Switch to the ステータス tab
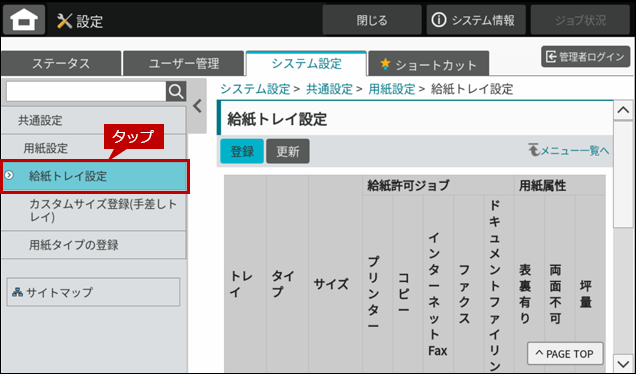 (61, 63)
